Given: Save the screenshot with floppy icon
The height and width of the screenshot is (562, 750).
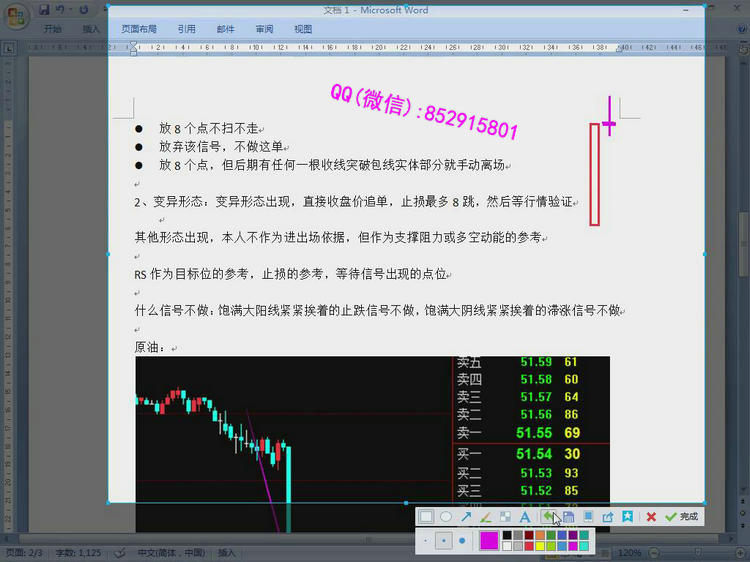Looking at the screenshot, I should pos(568,517).
